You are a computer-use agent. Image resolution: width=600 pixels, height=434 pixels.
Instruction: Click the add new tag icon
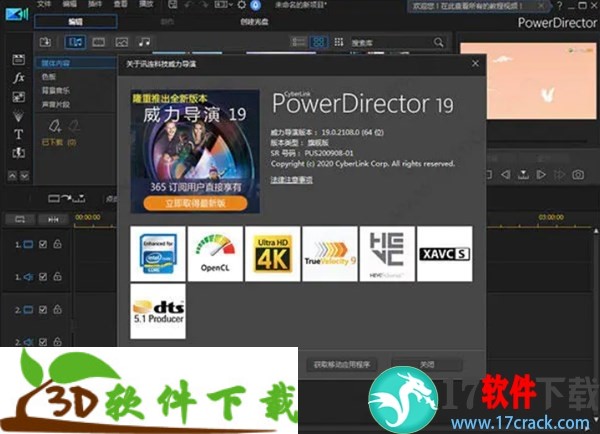[55, 126]
